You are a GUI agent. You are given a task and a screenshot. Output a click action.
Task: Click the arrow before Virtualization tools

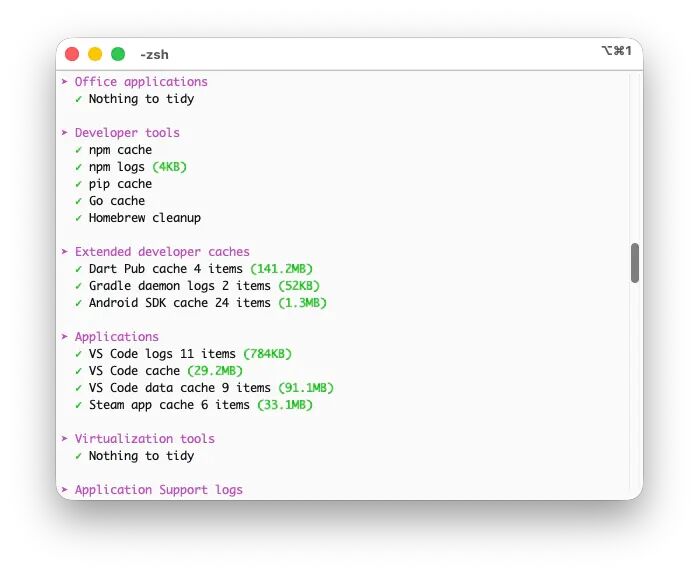click(x=65, y=439)
